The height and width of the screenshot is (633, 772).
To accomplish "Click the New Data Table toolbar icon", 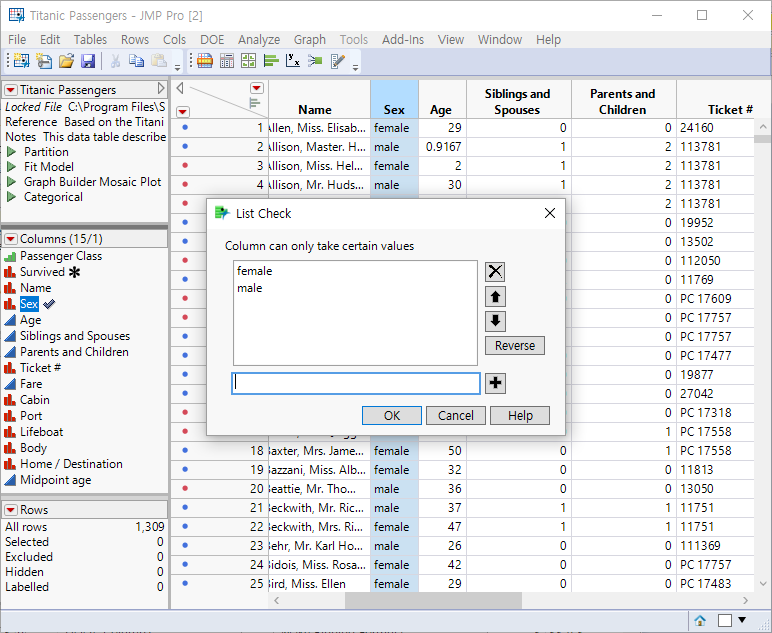I will click(x=22, y=61).
